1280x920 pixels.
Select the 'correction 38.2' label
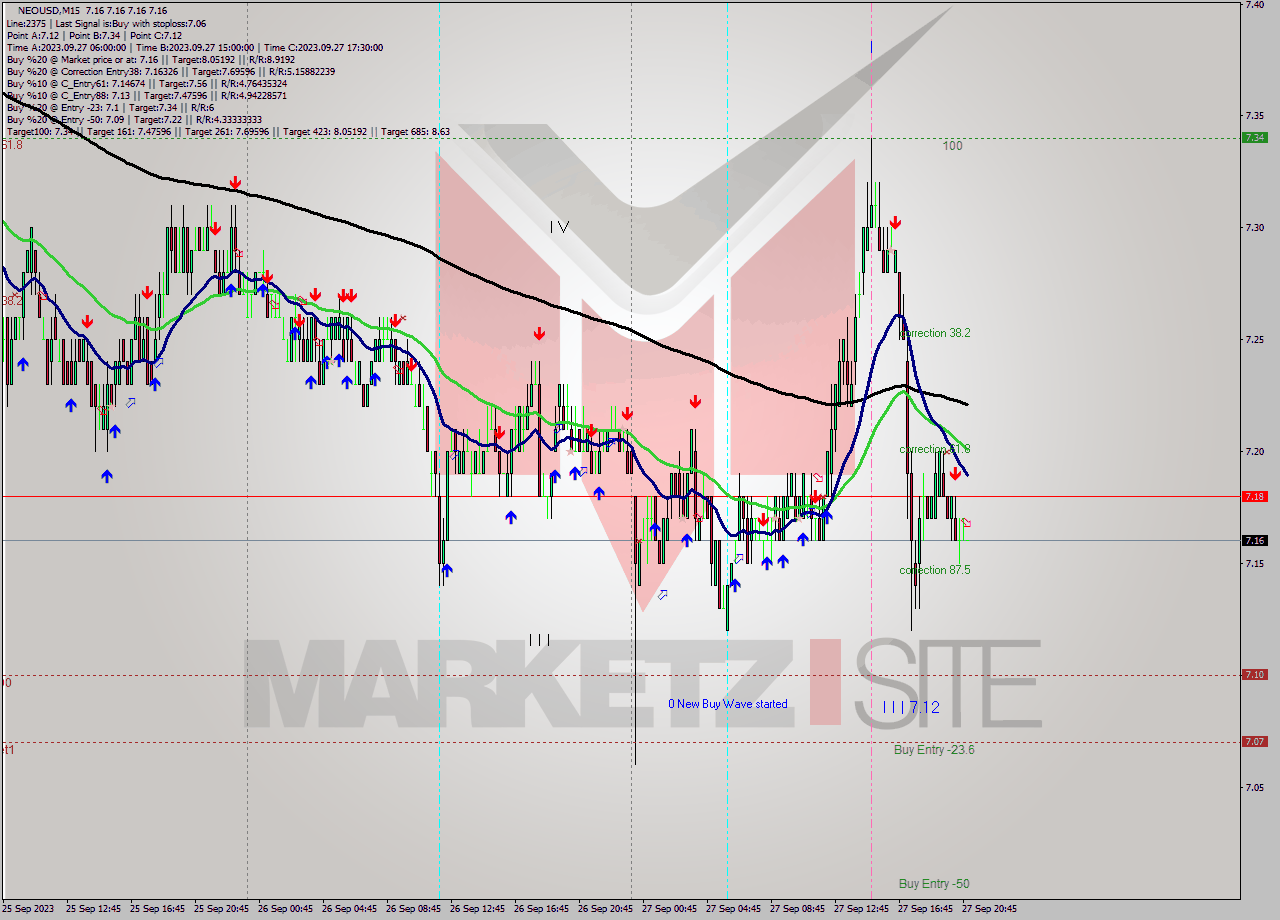936,333
